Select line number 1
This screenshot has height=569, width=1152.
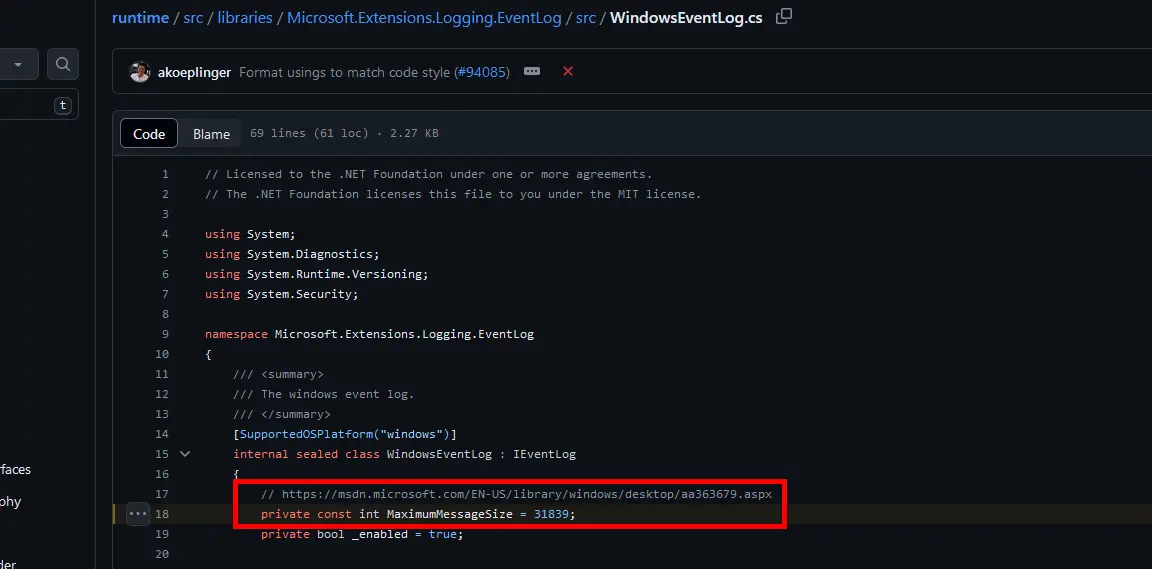(x=165, y=174)
